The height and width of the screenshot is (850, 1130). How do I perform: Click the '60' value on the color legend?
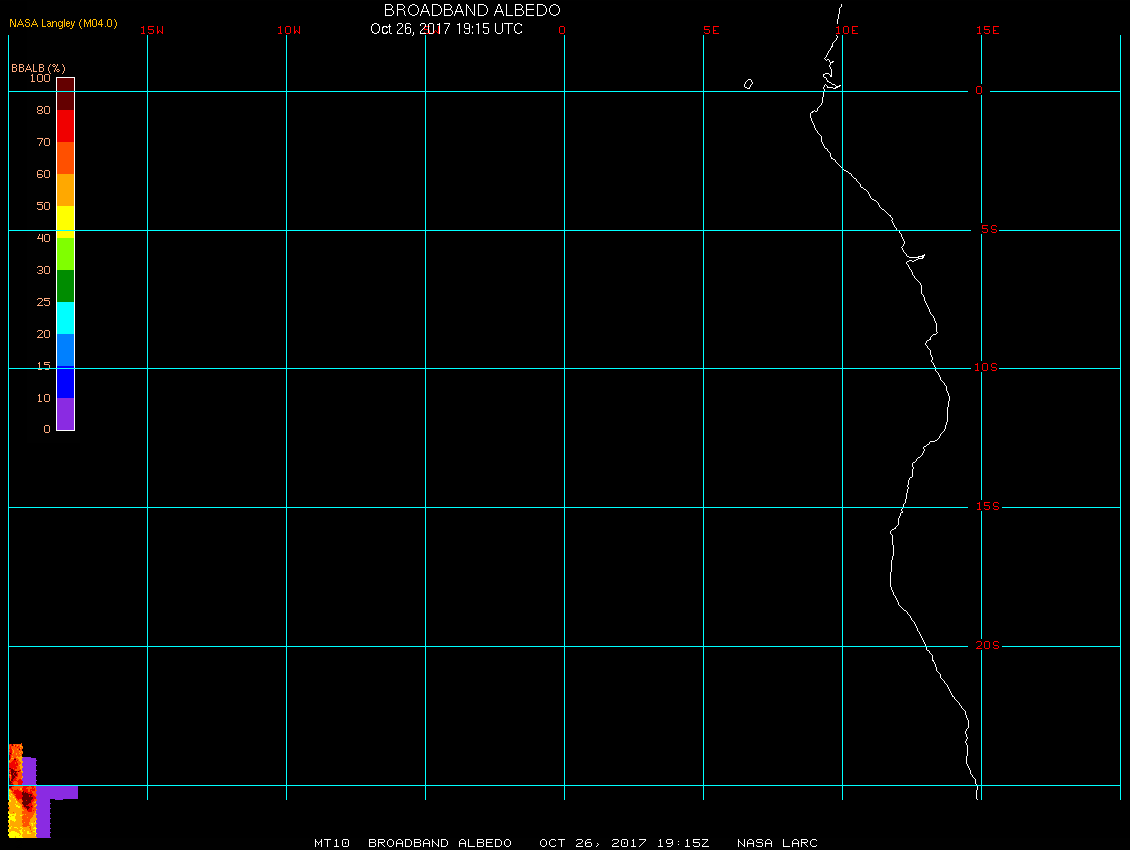44,174
